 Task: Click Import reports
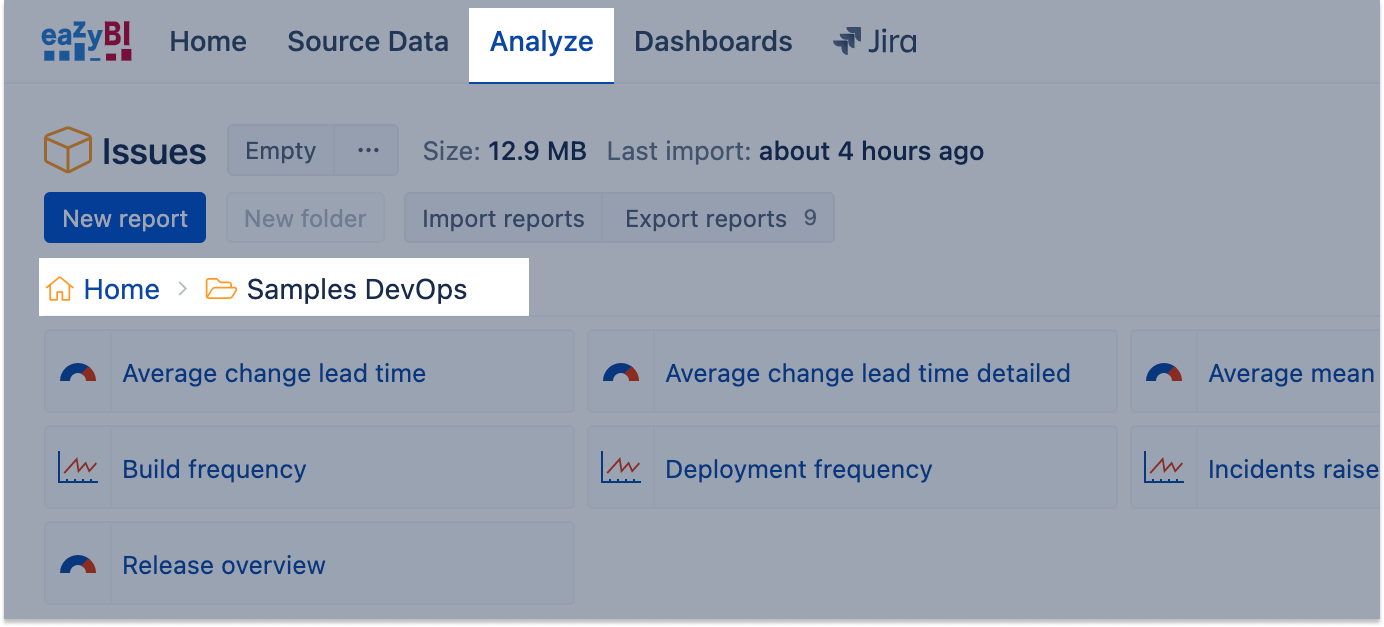point(503,217)
